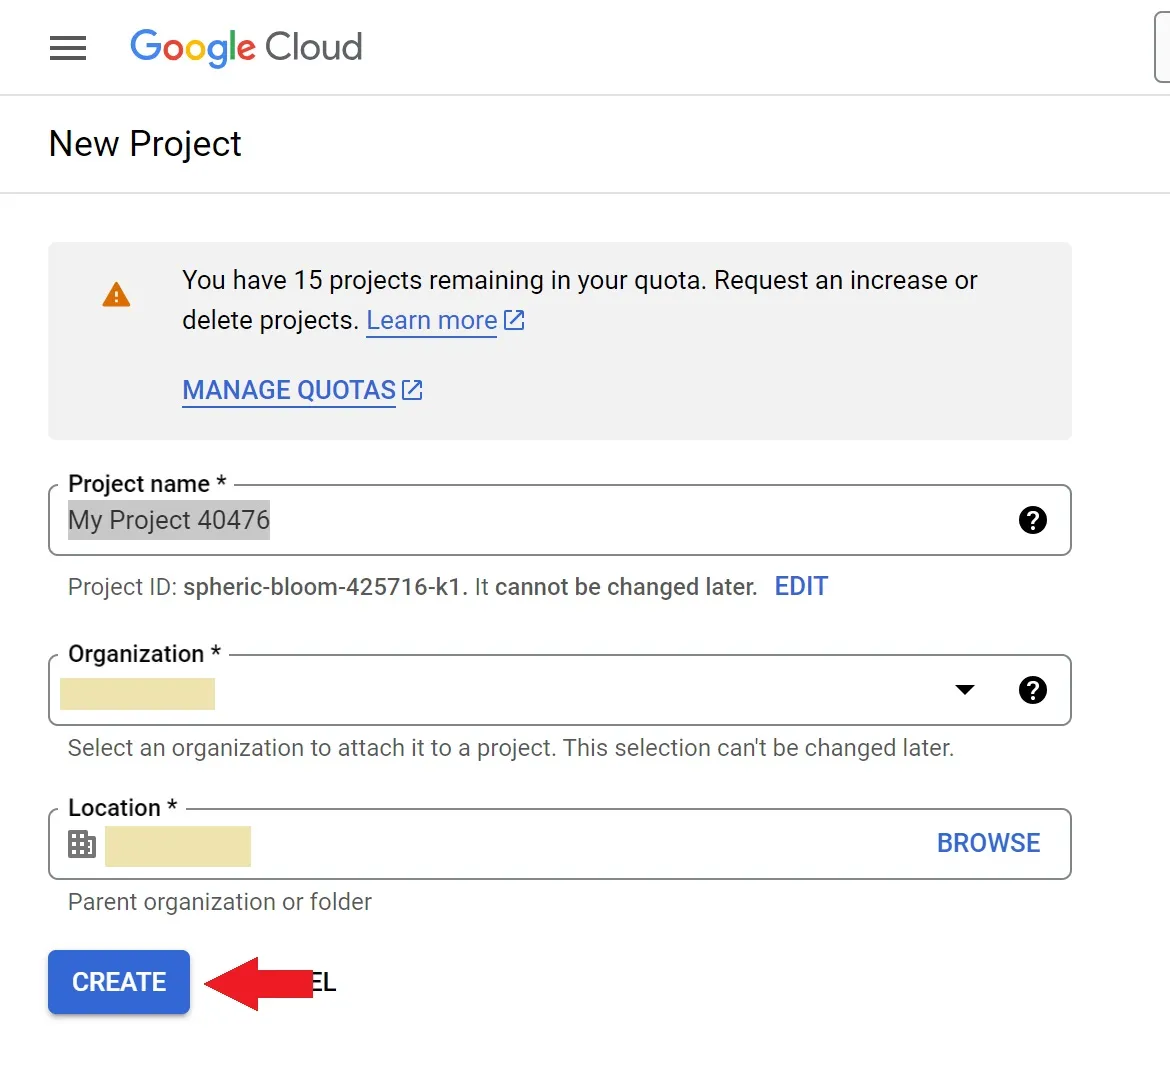Show help for the Organization field
This screenshot has width=1170, height=1077.
(x=1032, y=690)
